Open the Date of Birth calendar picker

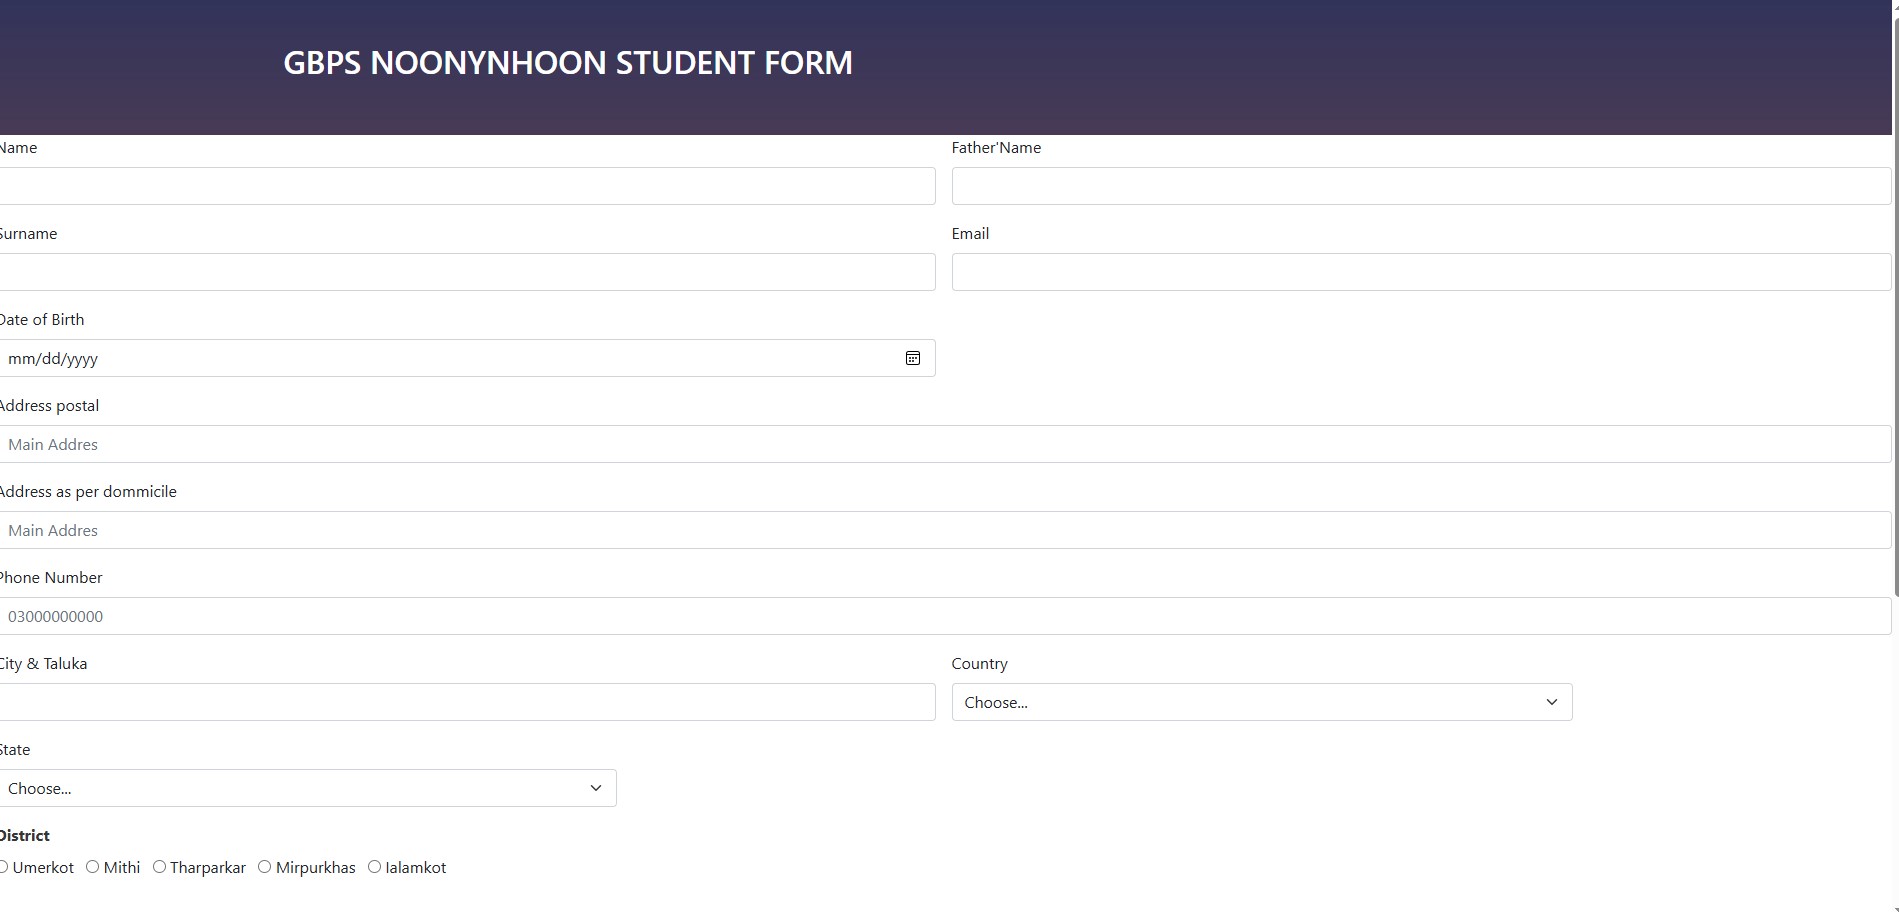coord(913,358)
